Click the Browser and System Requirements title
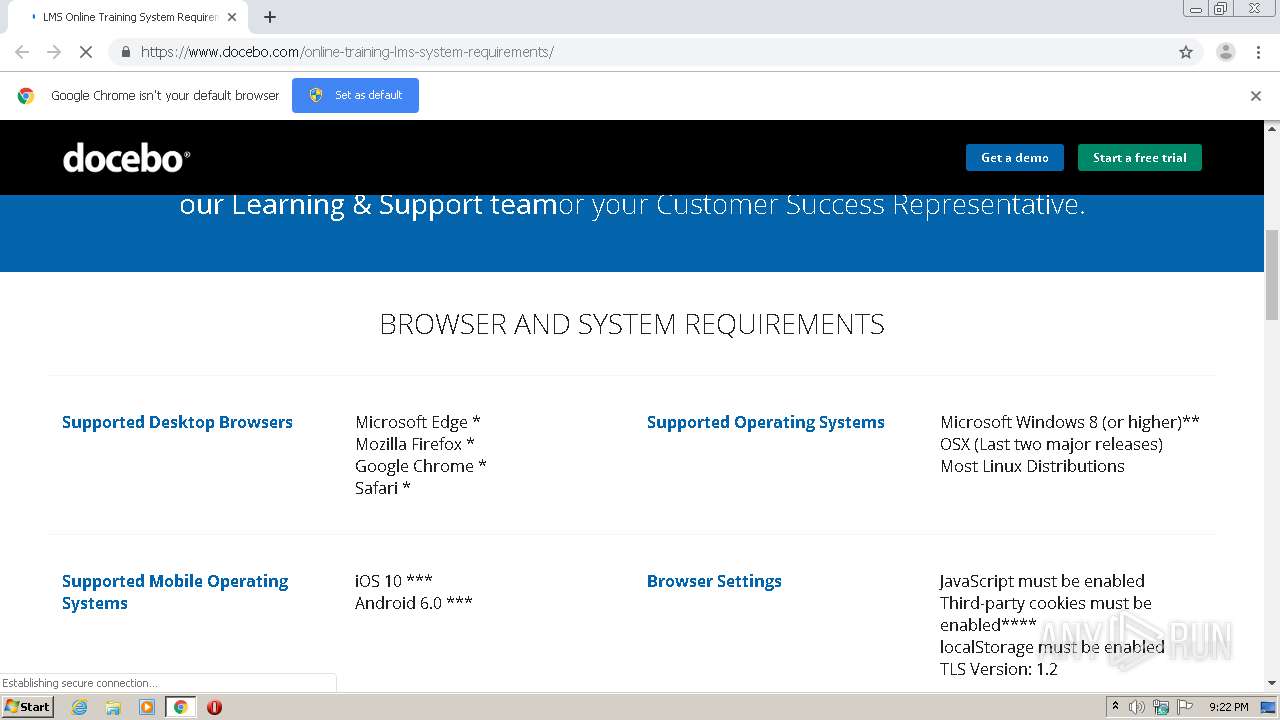The width and height of the screenshot is (1280, 720). [x=632, y=324]
